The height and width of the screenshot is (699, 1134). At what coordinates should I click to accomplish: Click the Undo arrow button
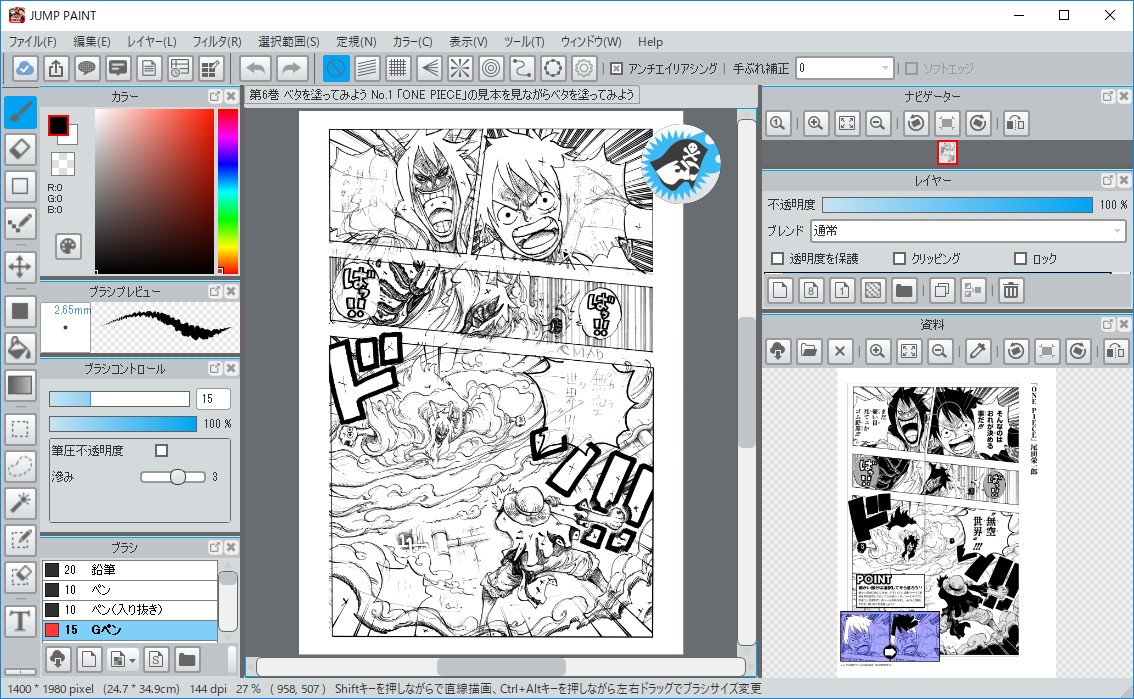click(255, 69)
